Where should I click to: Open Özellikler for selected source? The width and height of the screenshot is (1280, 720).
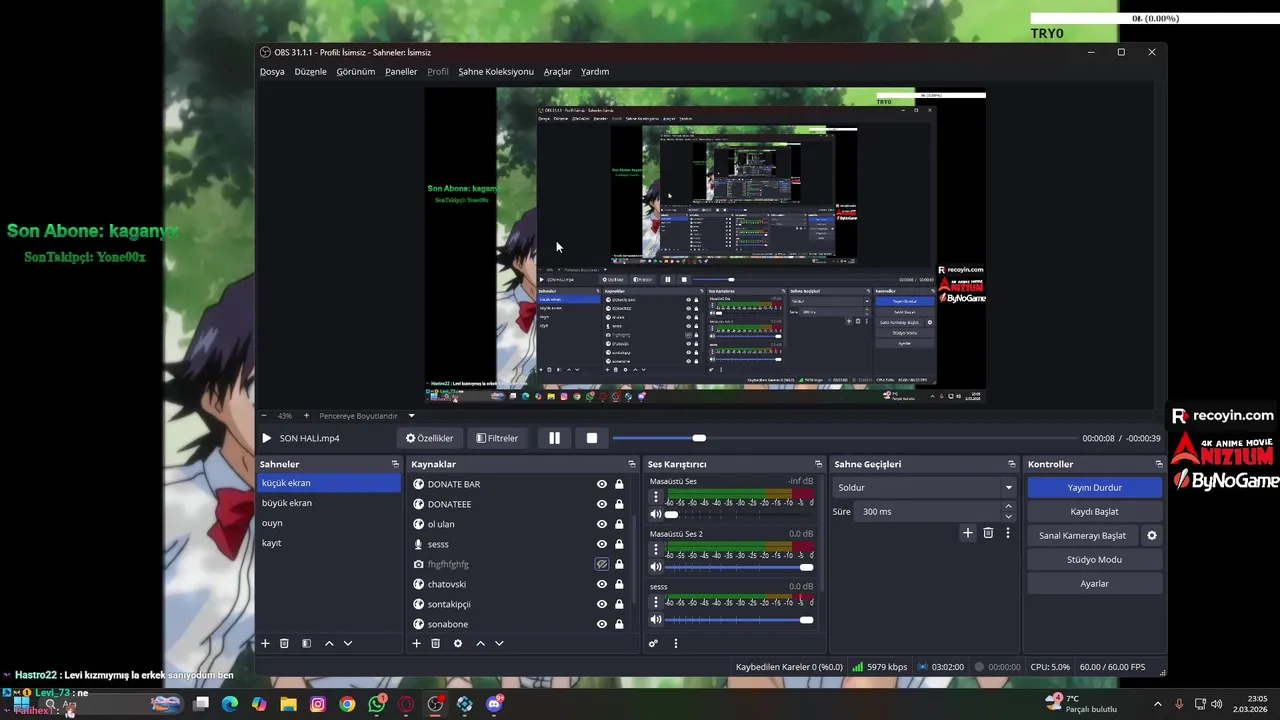(430, 438)
